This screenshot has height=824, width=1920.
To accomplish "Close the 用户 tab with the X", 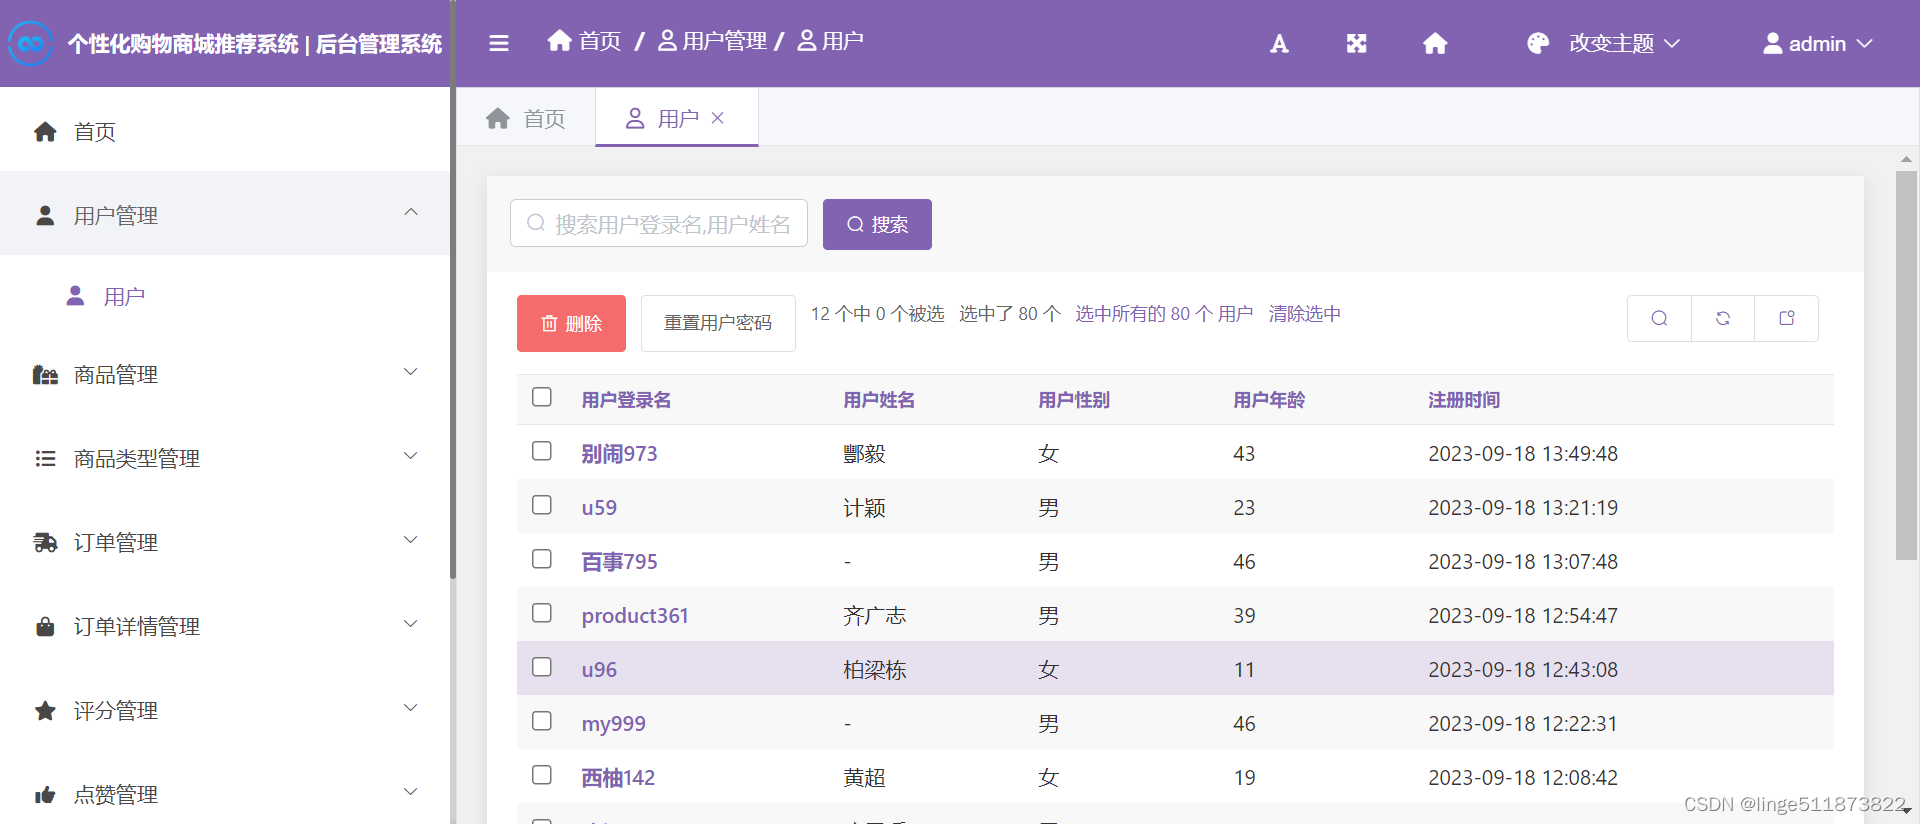I will tap(717, 117).
